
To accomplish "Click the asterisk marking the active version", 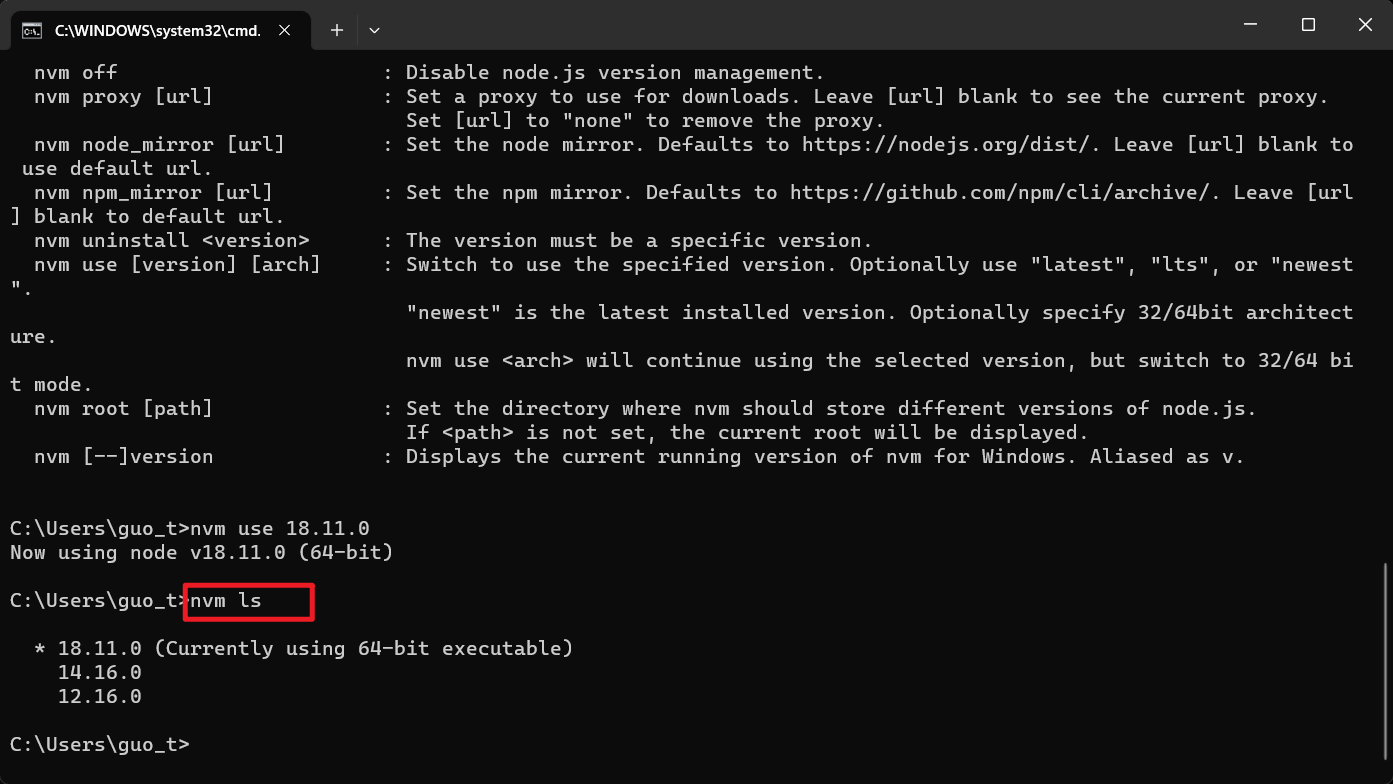I will 40,650.
